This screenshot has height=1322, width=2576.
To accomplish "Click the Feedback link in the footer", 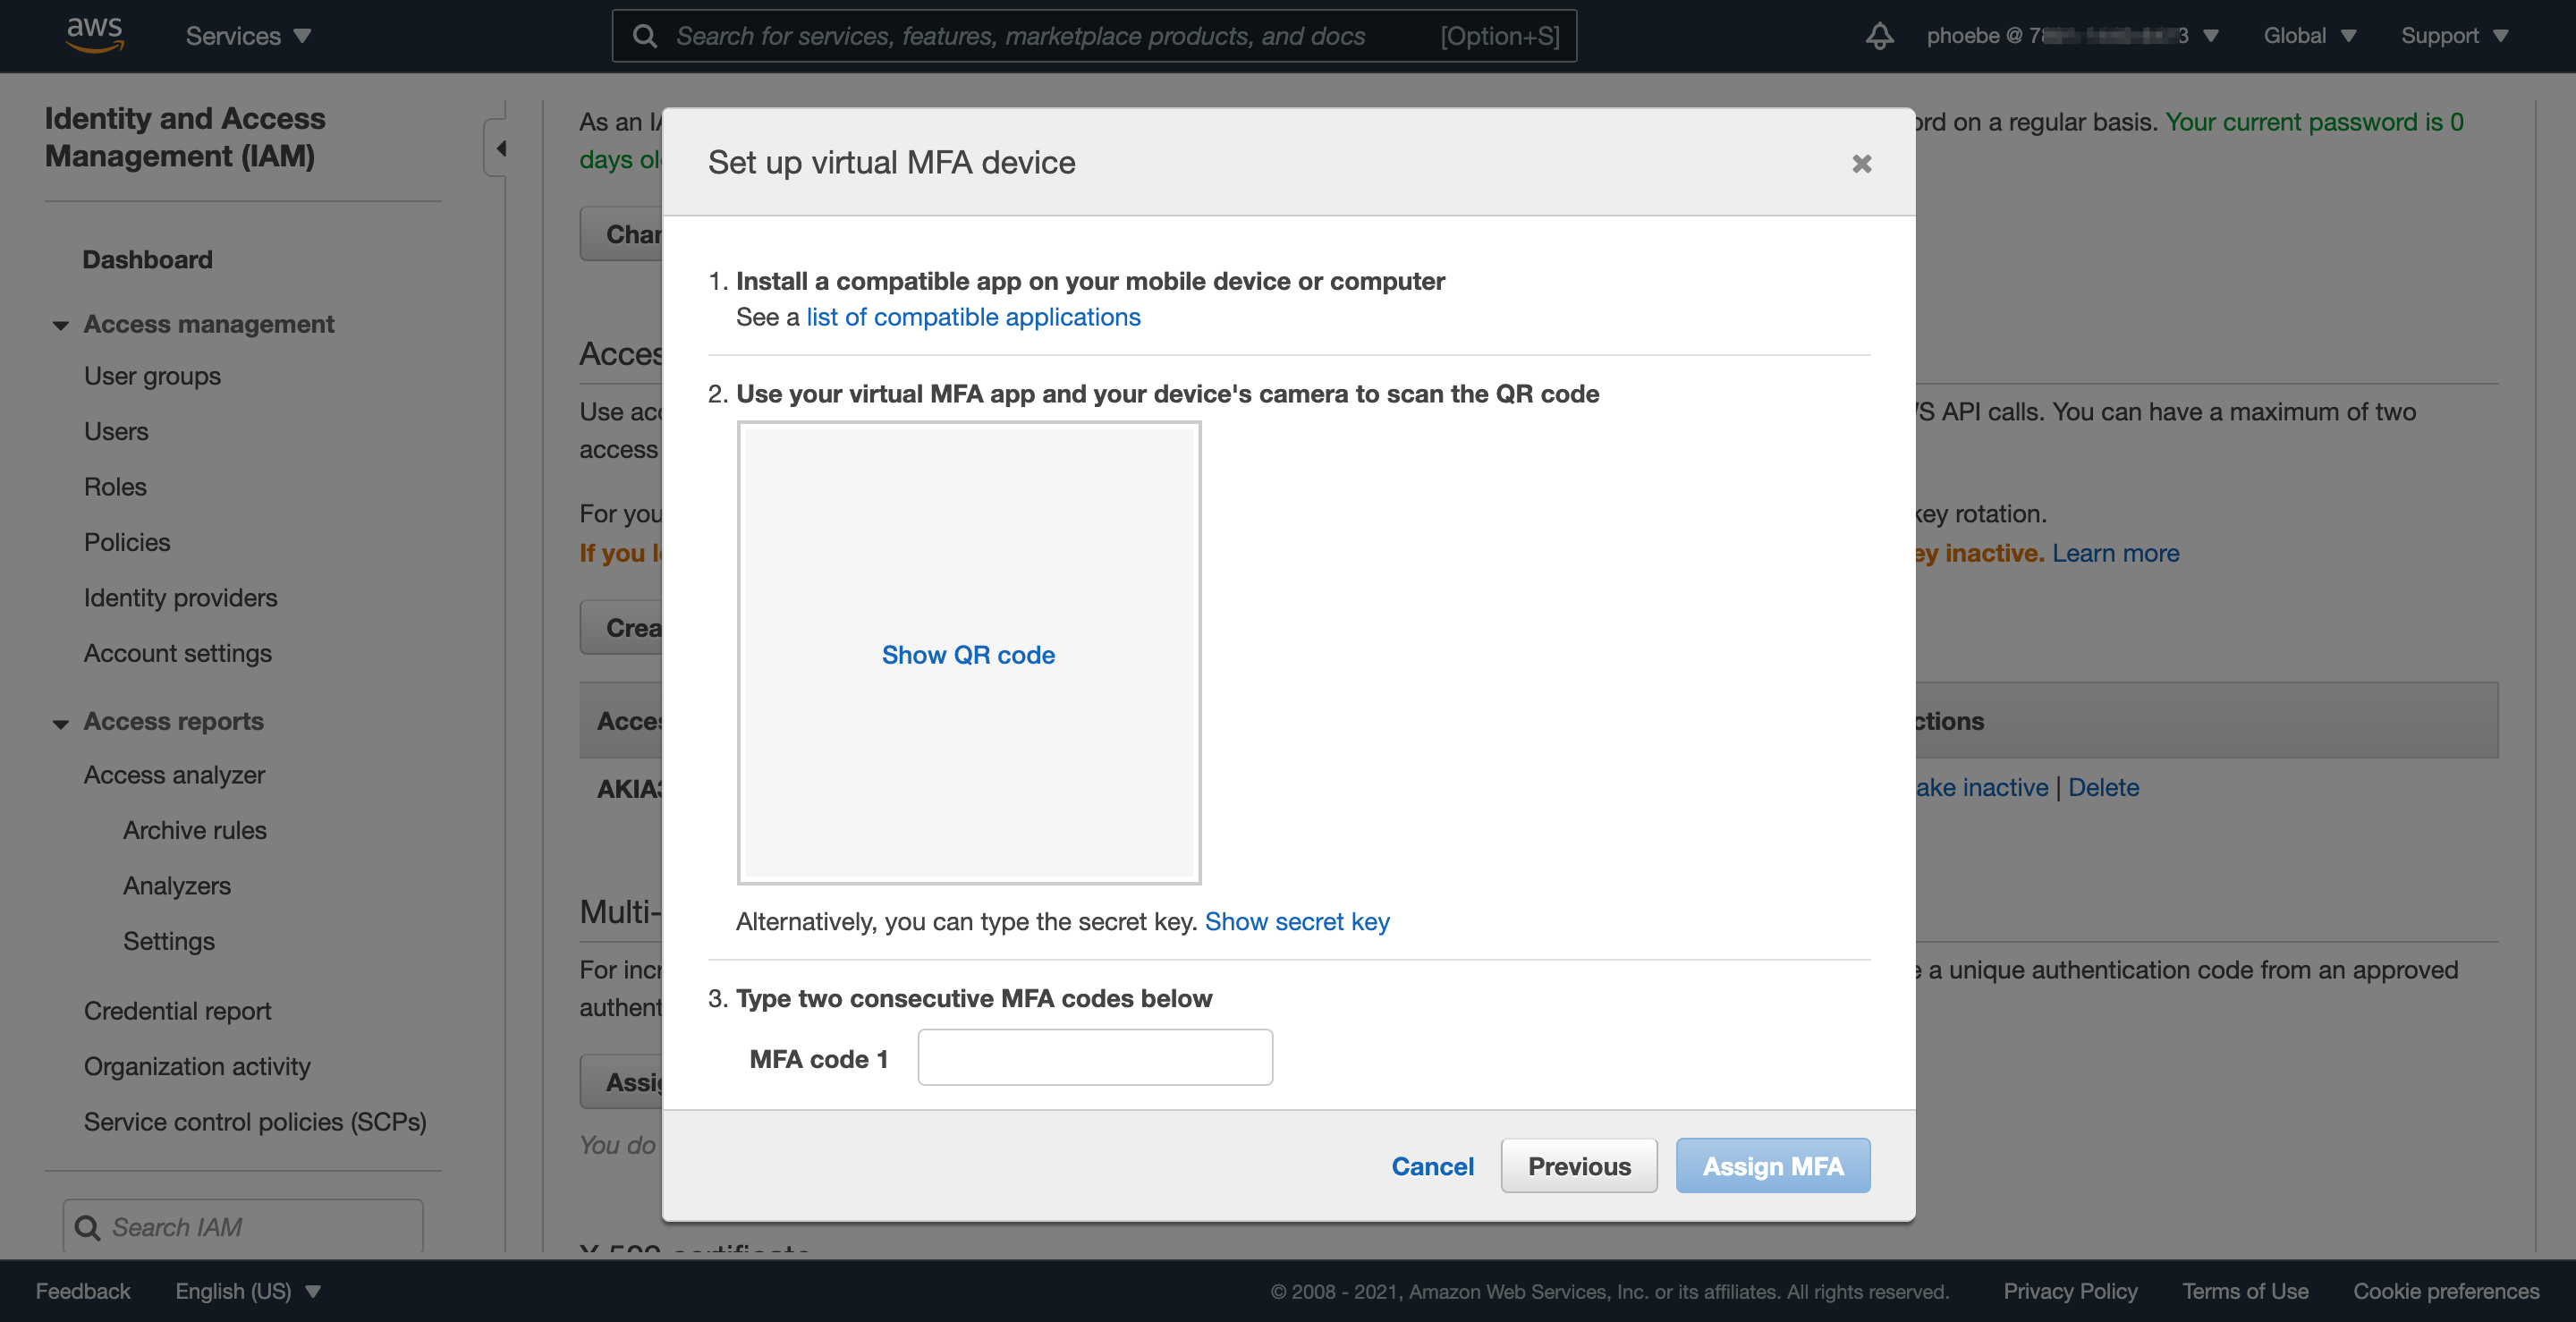I will (83, 1291).
